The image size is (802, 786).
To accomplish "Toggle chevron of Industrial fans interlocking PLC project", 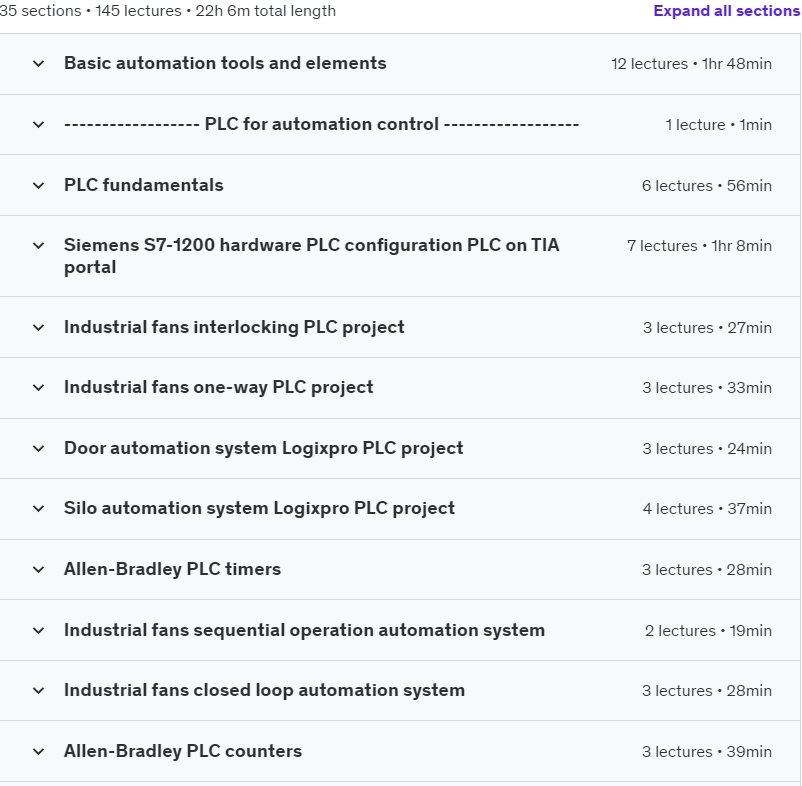I will [39, 328].
